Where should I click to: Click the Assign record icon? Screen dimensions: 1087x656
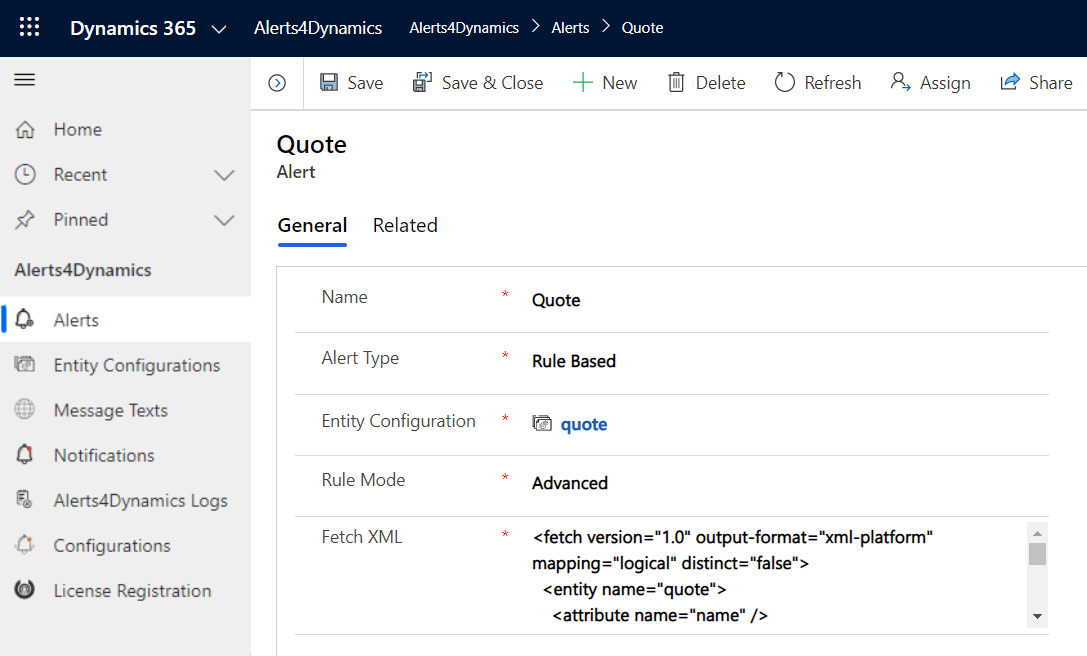(900, 82)
